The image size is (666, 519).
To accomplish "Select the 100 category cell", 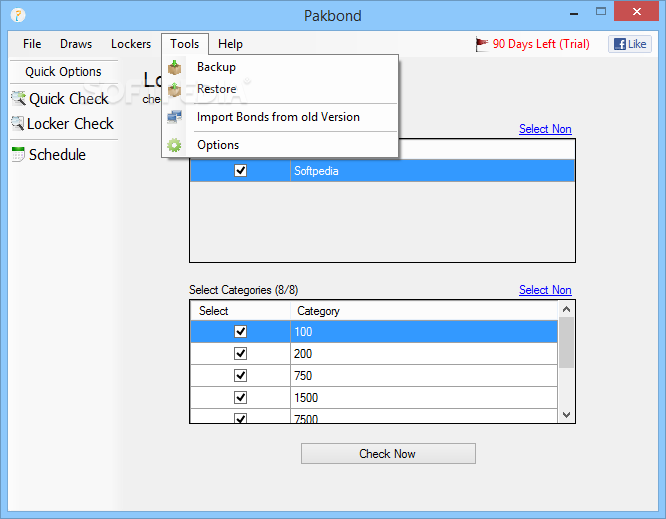I will point(424,332).
